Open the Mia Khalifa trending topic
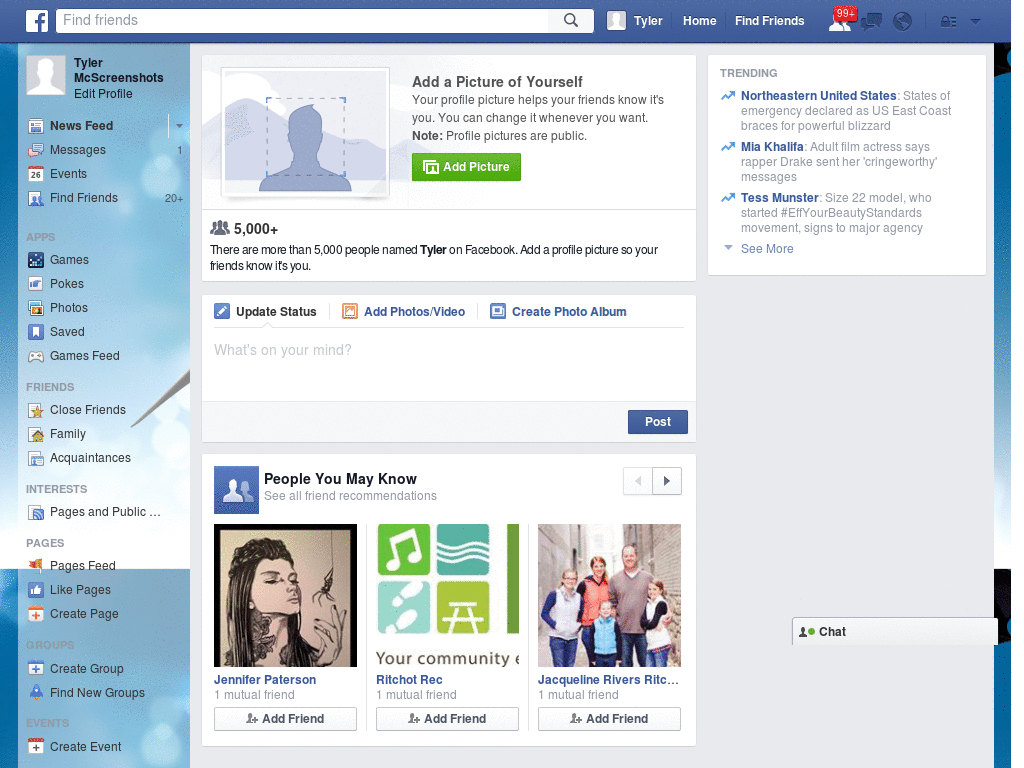Image resolution: width=1024 pixels, height=768 pixels. click(772, 146)
